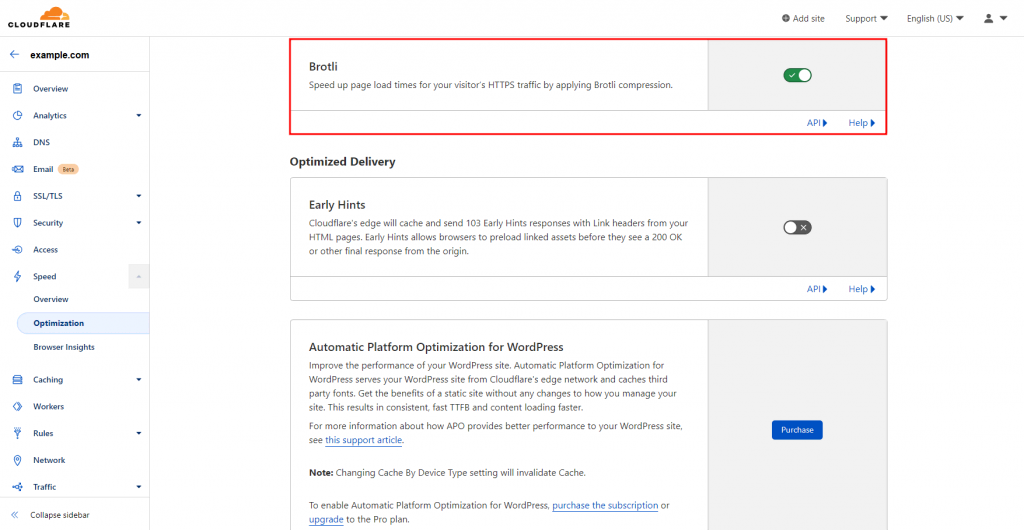Click the Traffic routing icon
The height and width of the screenshot is (530, 1024).
18,487
